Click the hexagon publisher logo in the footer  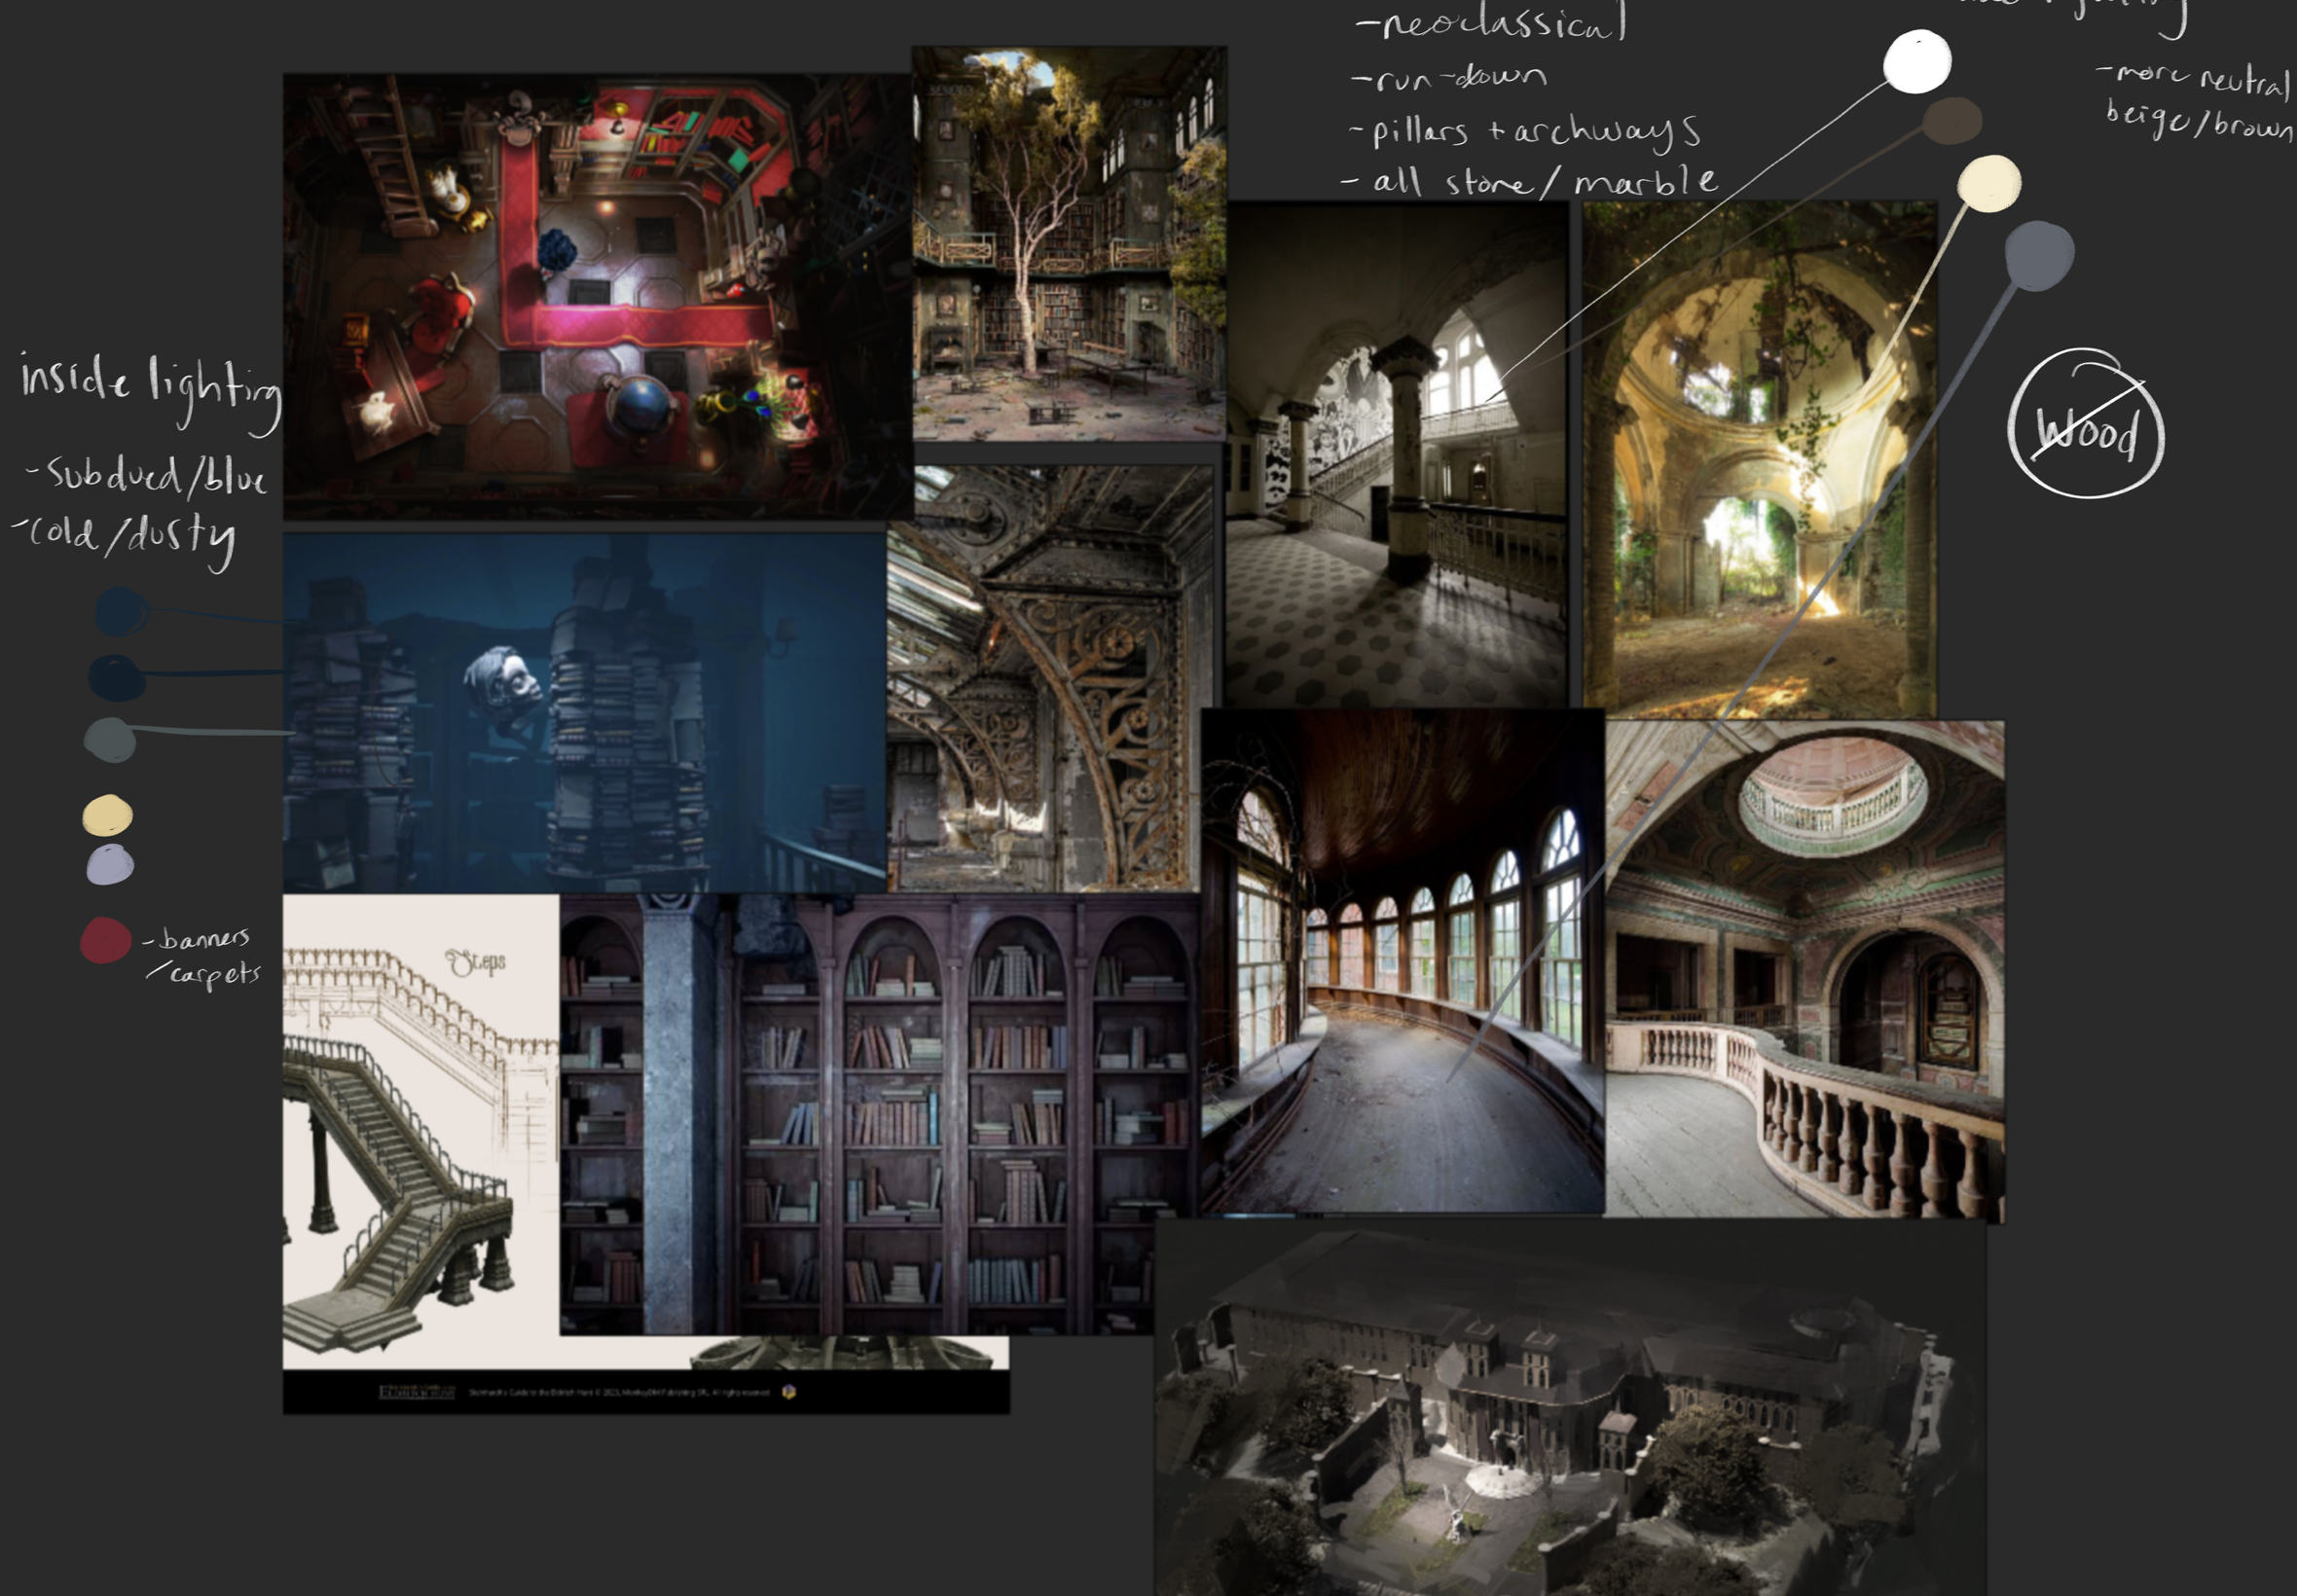click(x=788, y=1391)
